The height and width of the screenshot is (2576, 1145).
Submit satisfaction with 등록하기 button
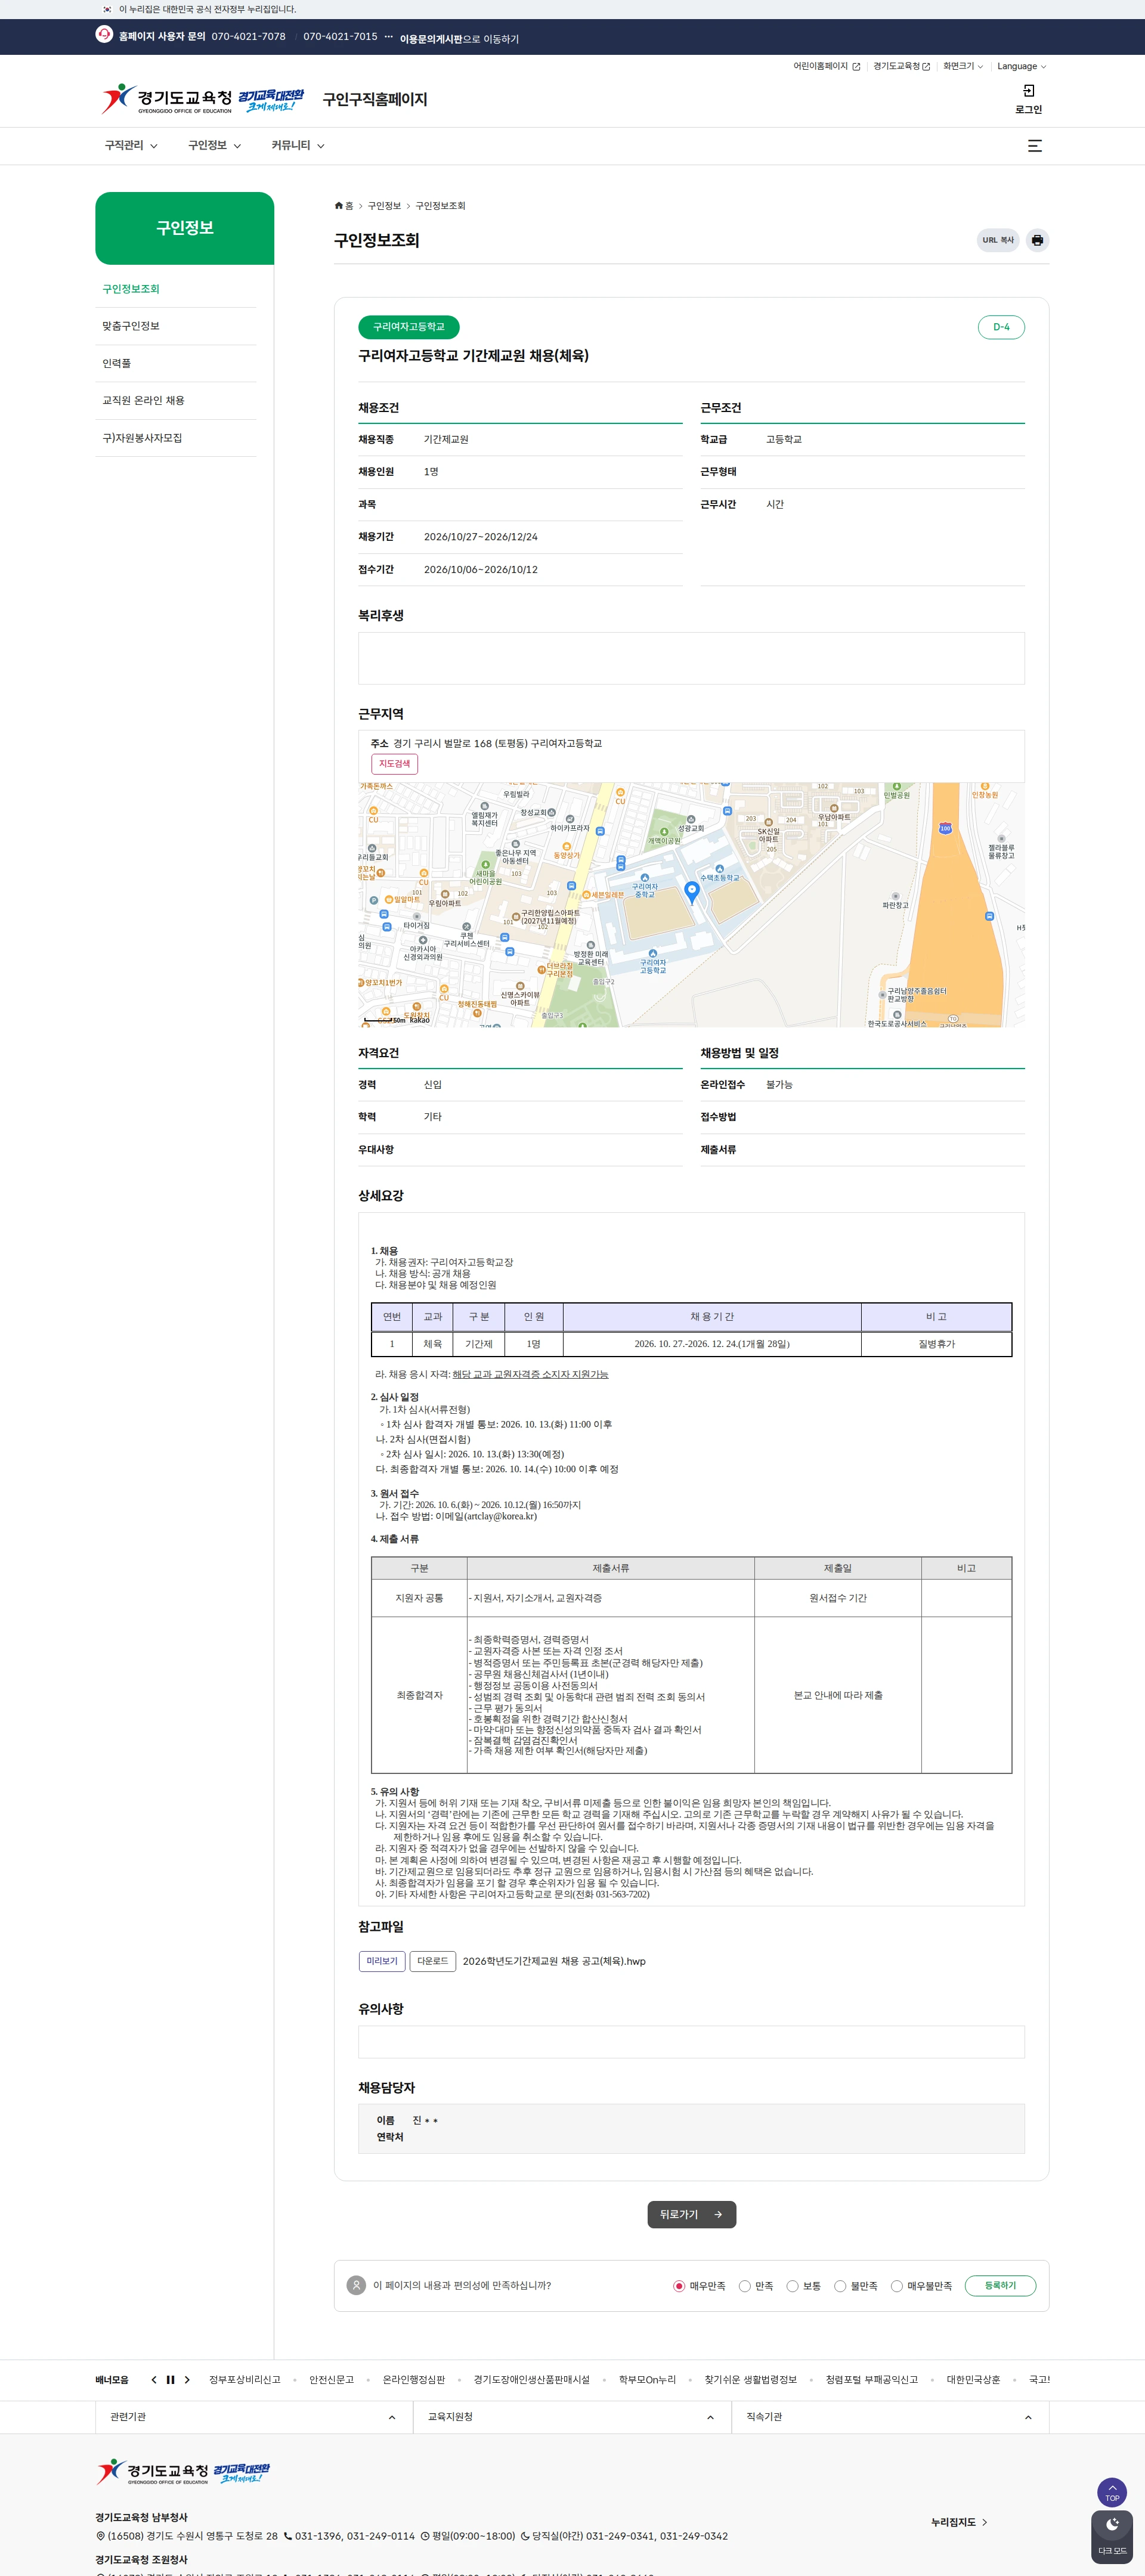click(x=1000, y=2286)
